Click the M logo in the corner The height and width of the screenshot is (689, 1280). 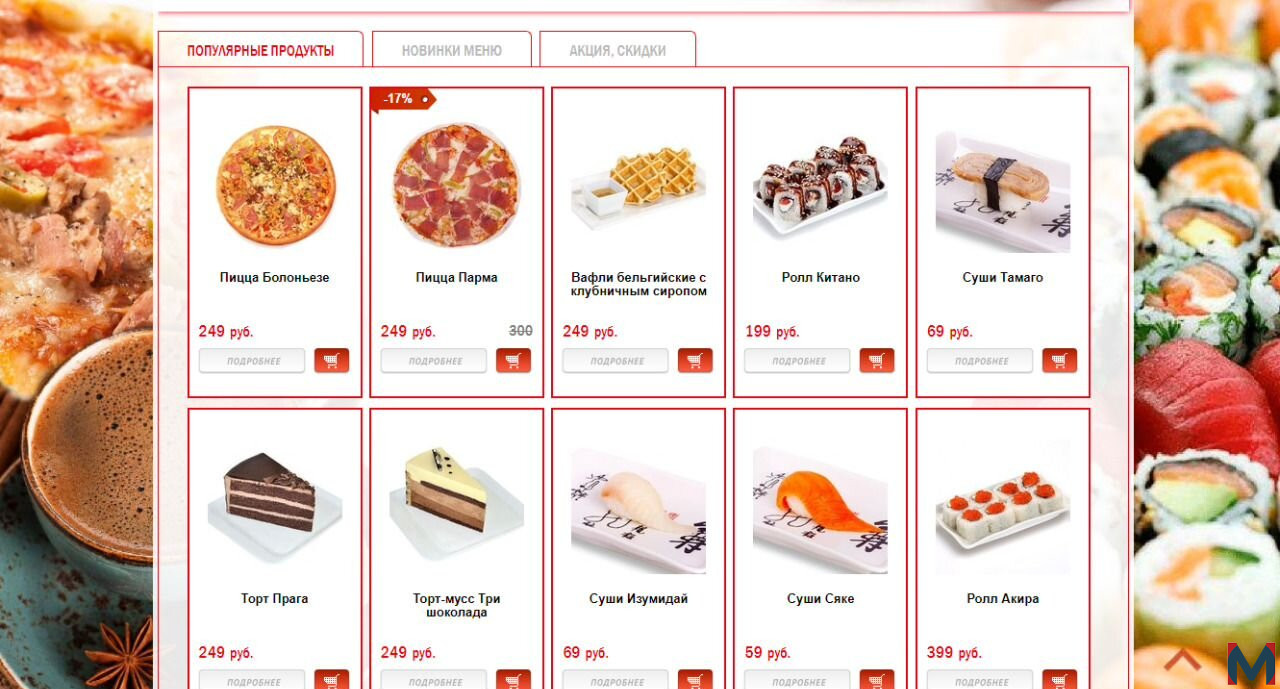point(1251,664)
